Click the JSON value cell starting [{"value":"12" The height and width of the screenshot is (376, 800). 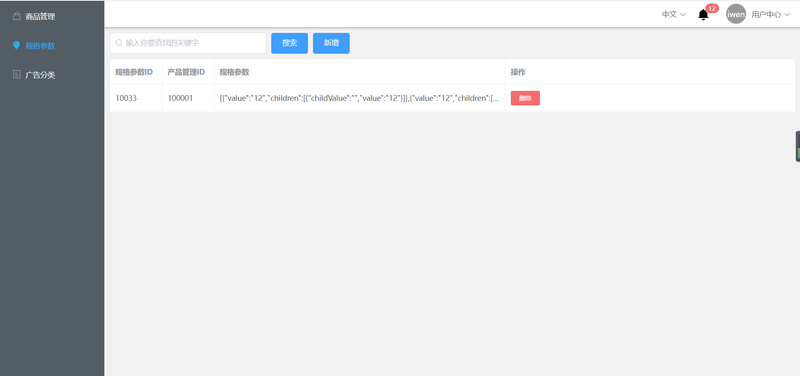[360, 98]
